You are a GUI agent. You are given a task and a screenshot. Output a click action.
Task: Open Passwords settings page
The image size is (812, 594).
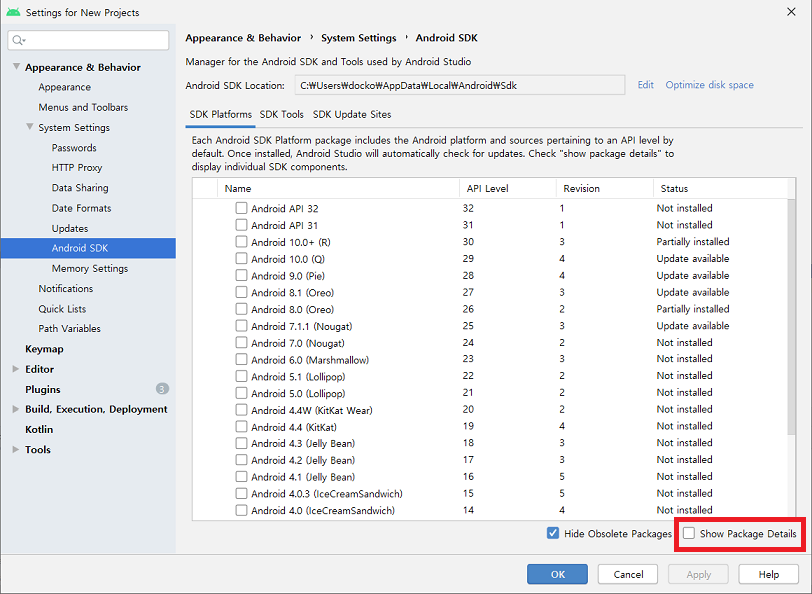coord(74,148)
